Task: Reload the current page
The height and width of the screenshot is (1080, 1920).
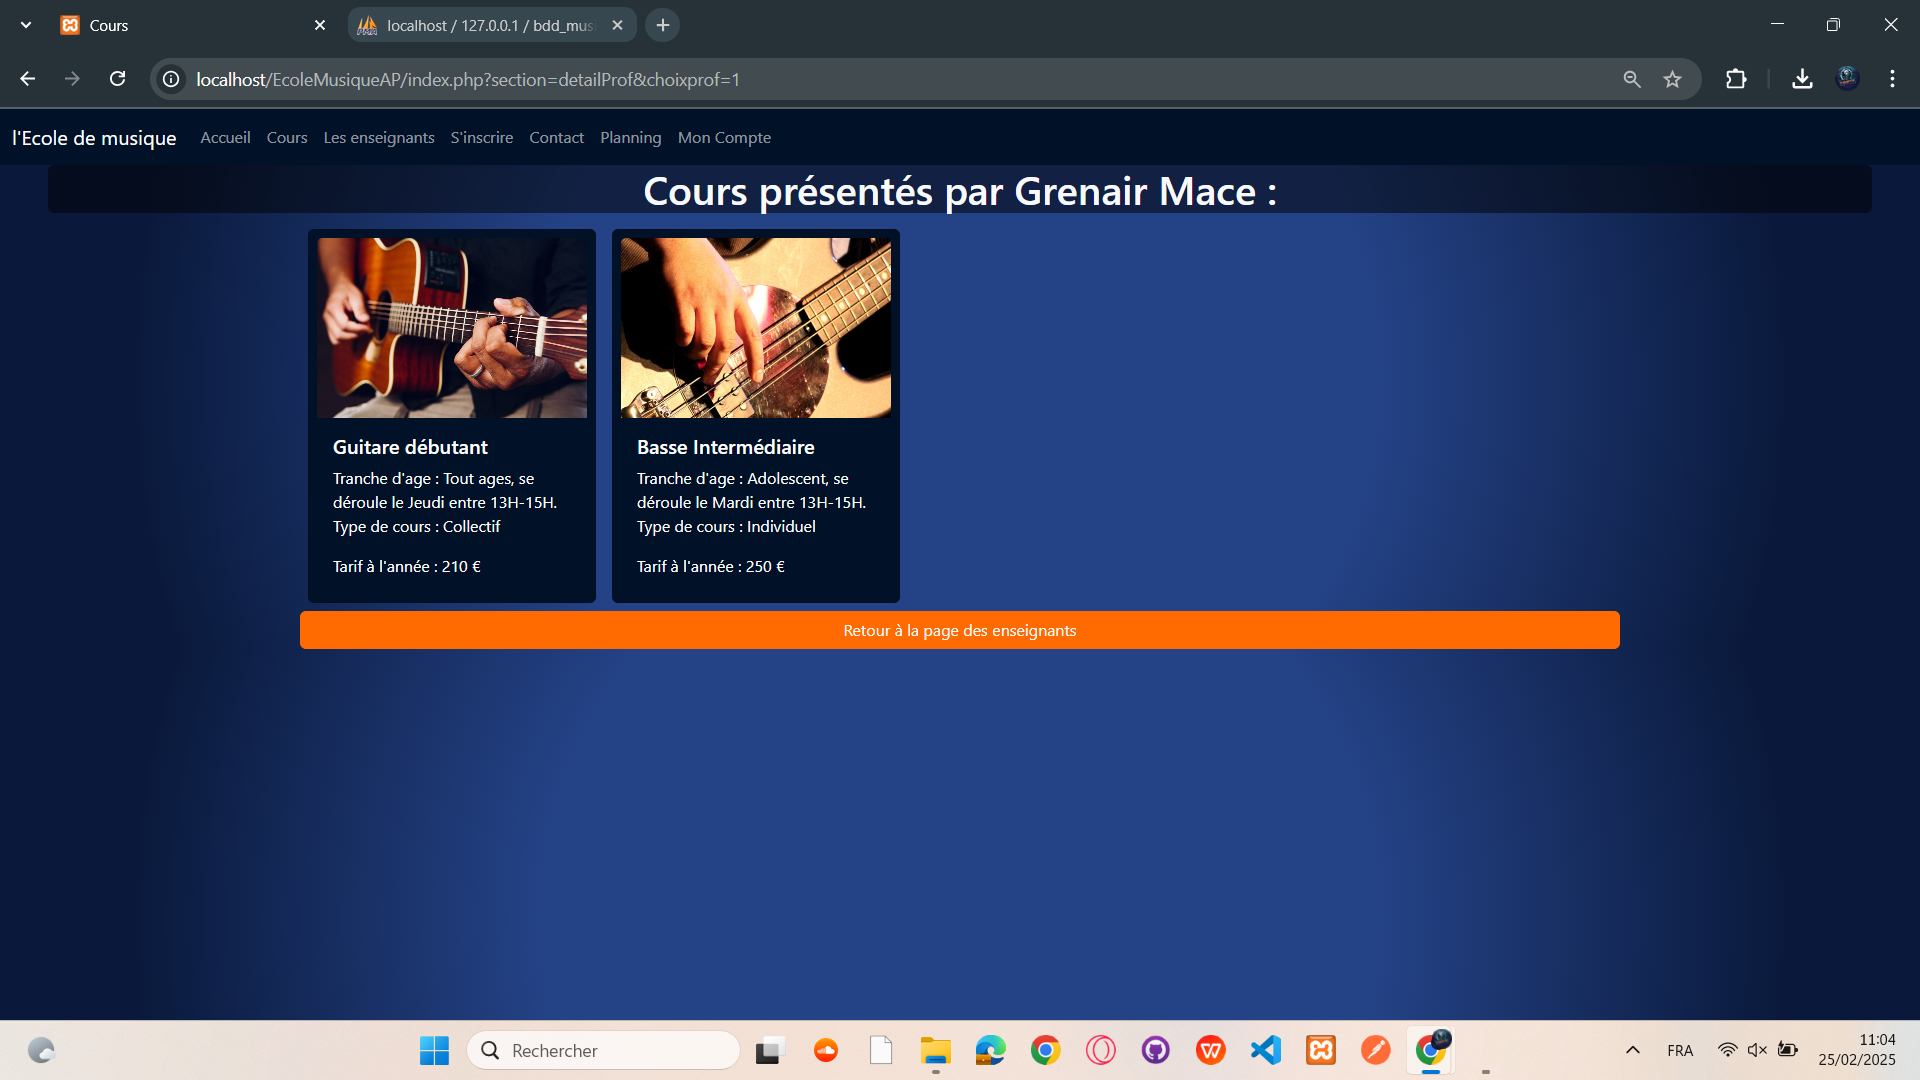Action: (117, 78)
